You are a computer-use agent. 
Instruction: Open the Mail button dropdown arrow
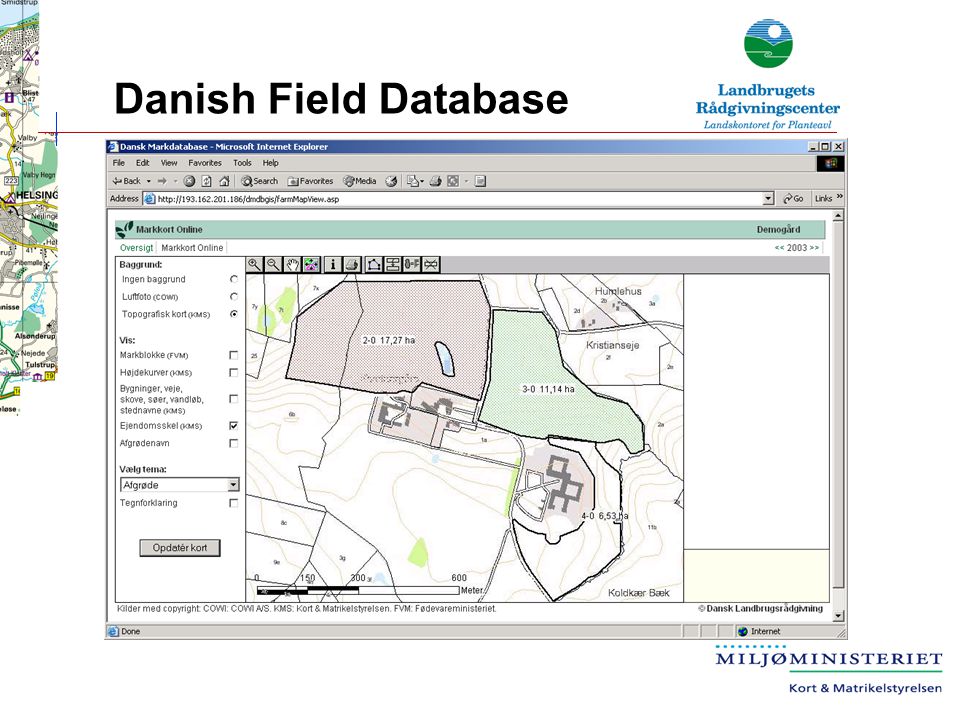(x=422, y=181)
